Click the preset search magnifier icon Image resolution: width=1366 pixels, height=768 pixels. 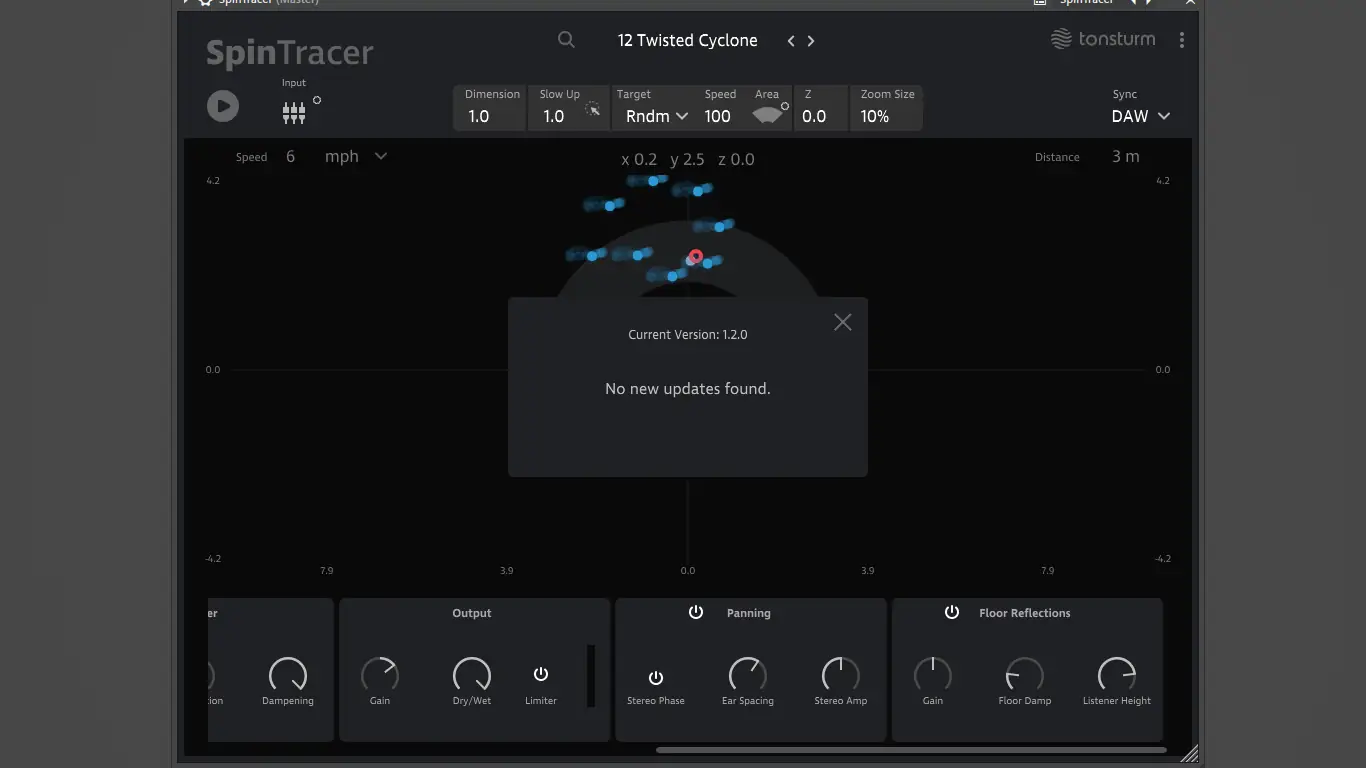click(566, 40)
